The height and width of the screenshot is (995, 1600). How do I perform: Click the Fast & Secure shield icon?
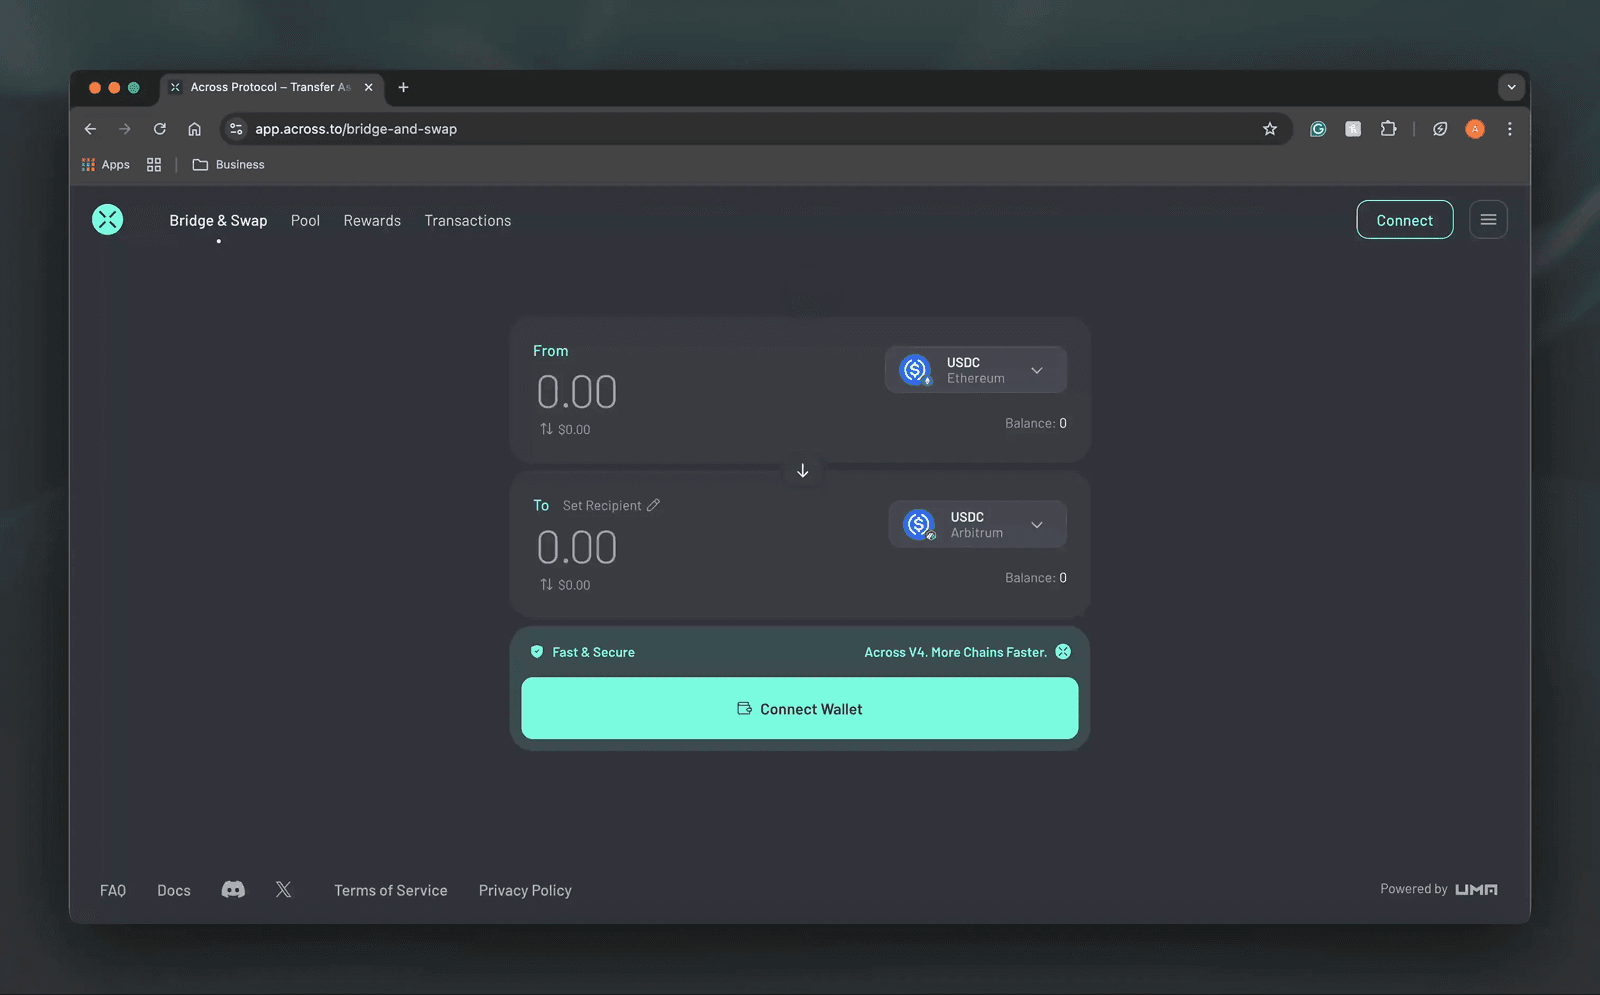[x=538, y=651]
